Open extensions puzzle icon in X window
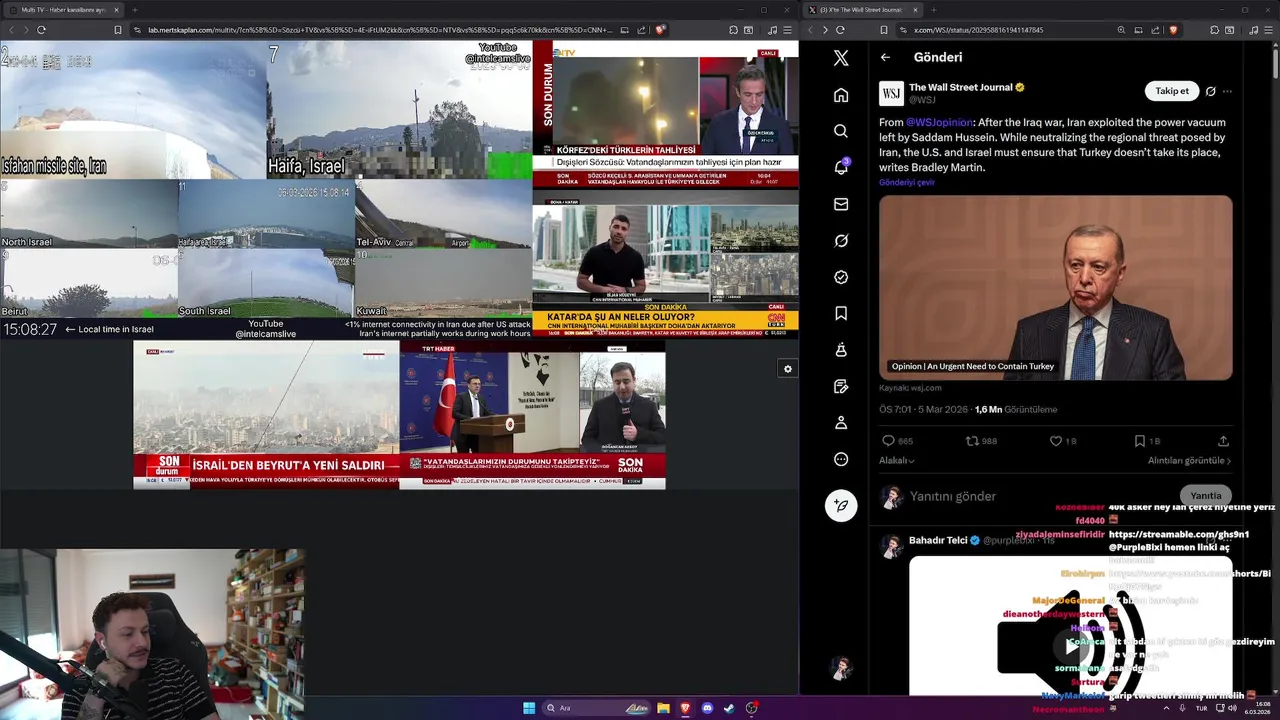The height and width of the screenshot is (720, 1280). (1215, 30)
